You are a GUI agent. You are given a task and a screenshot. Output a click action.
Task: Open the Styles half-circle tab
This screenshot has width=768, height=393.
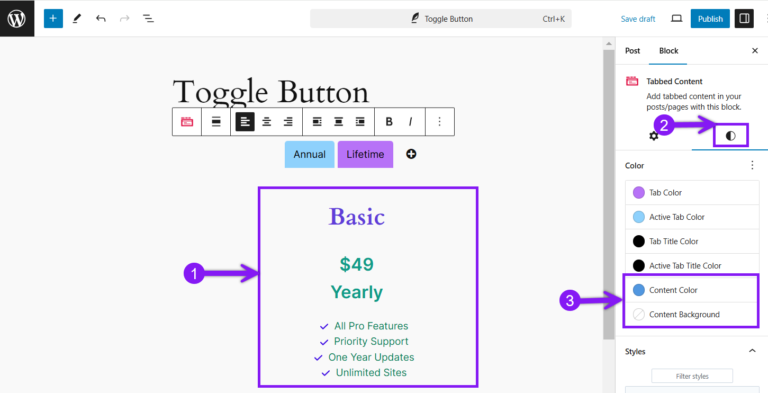[731, 136]
